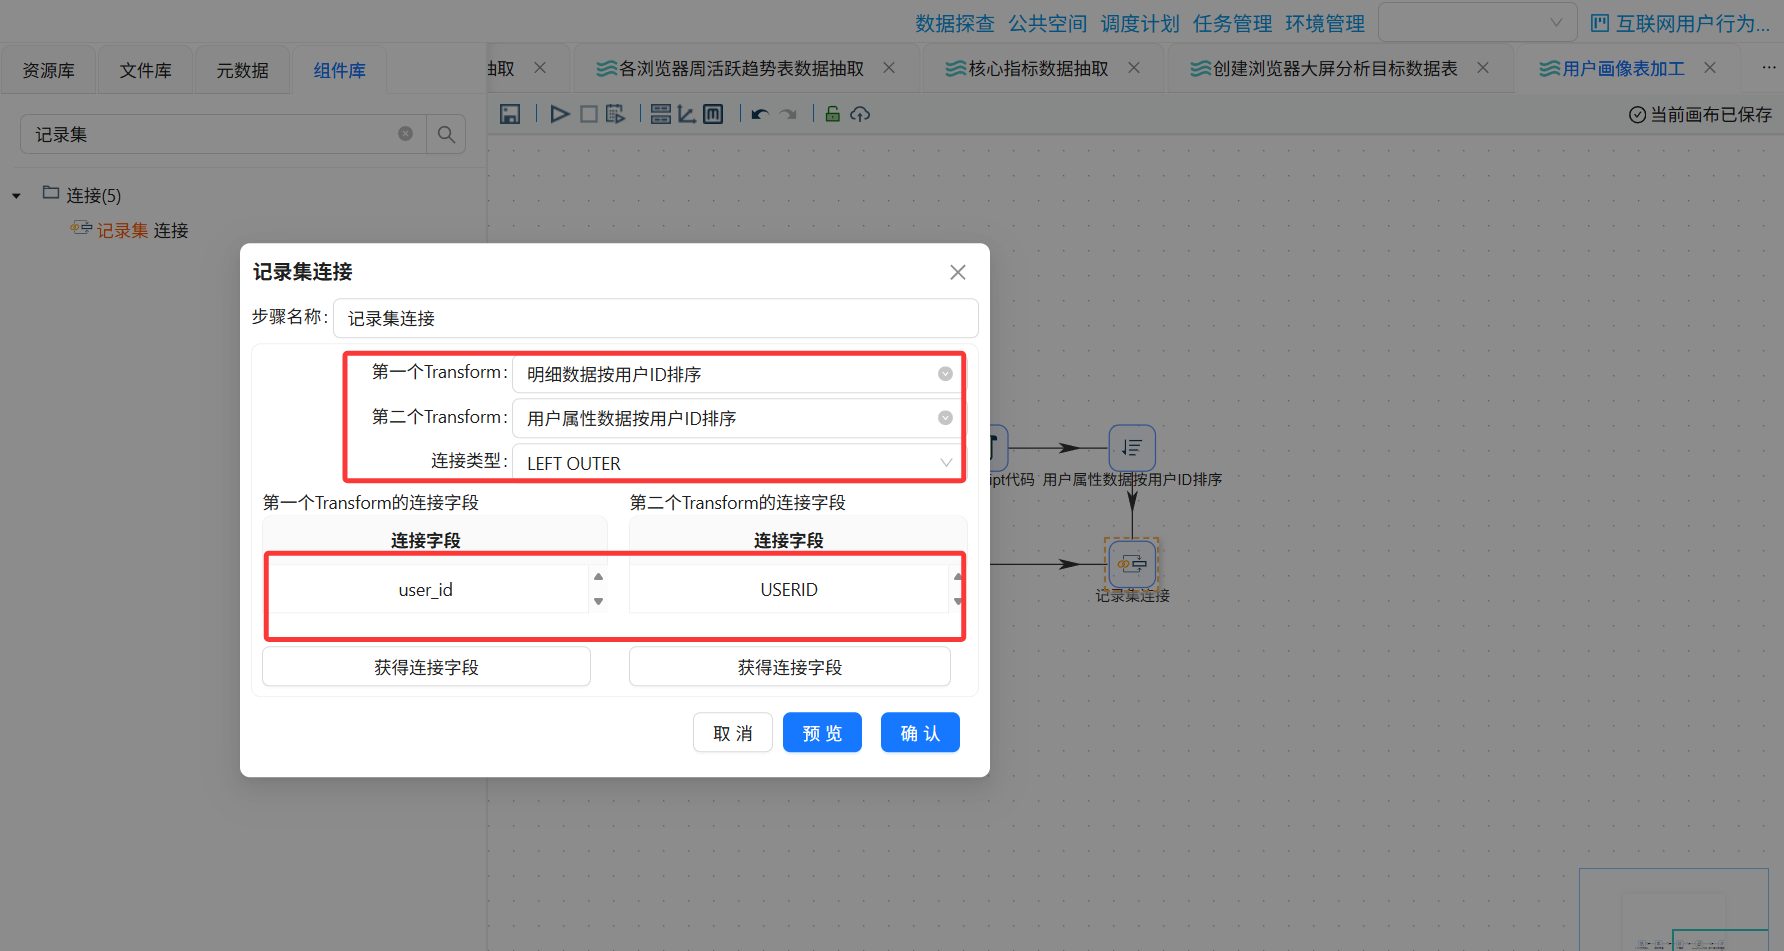Click the 步骤名称 input field

point(655,318)
